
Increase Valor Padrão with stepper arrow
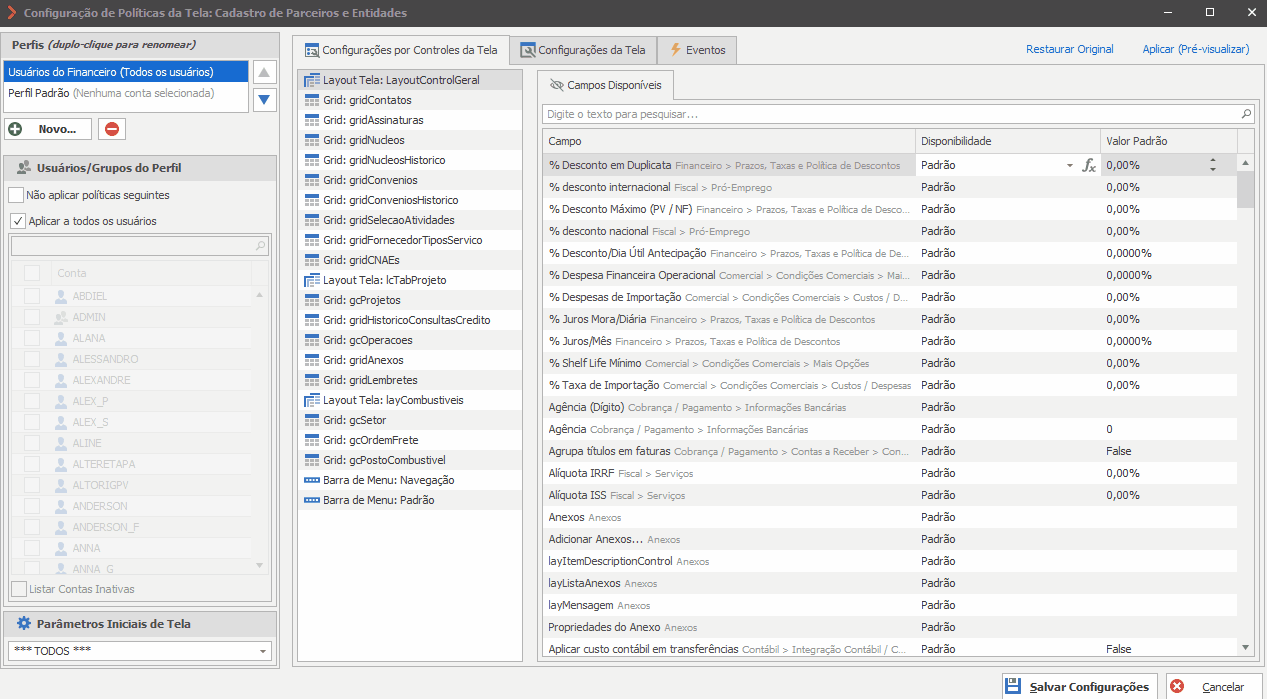(1213, 161)
